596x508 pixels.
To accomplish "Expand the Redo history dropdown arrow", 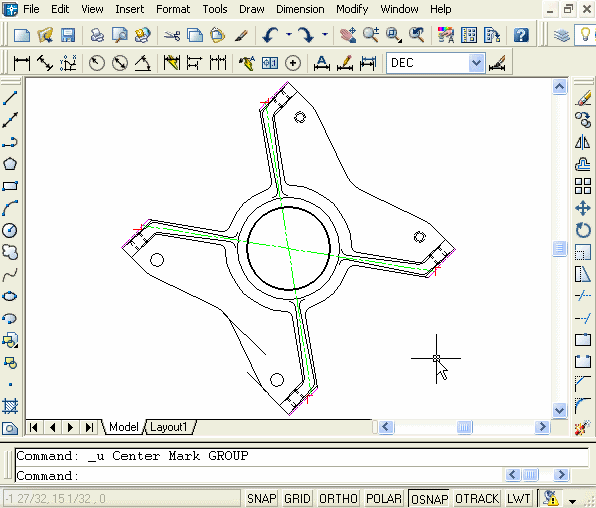I will click(x=325, y=35).
